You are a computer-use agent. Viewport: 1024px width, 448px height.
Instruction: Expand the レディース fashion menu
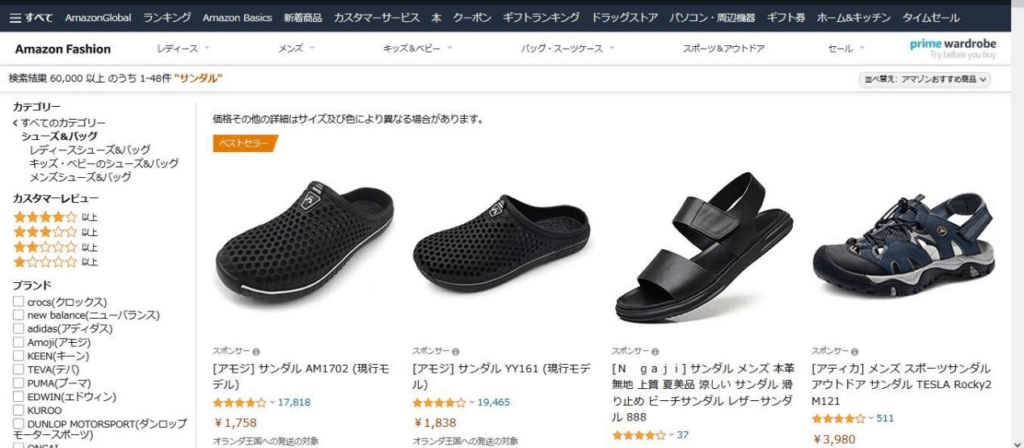[x=184, y=49]
